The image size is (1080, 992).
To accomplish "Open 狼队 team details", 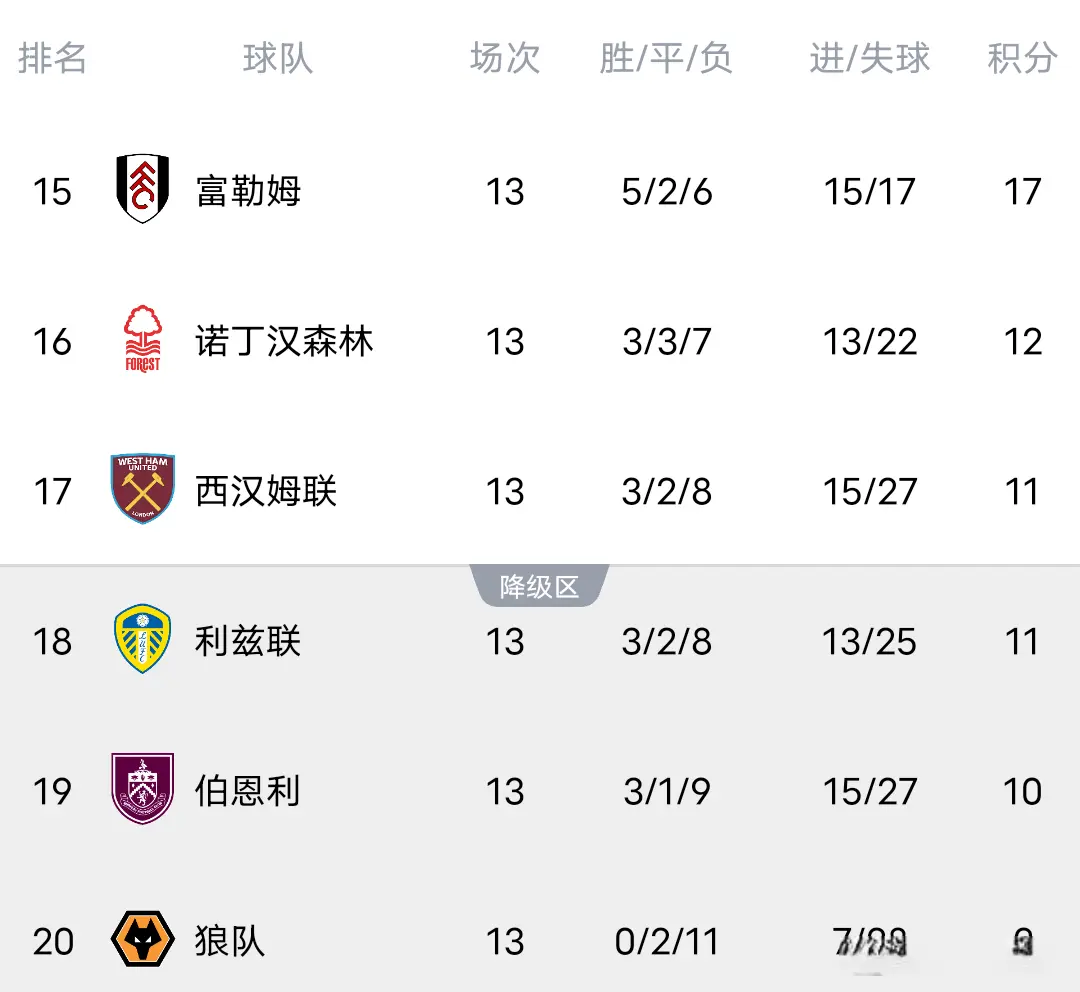I will click(x=230, y=941).
